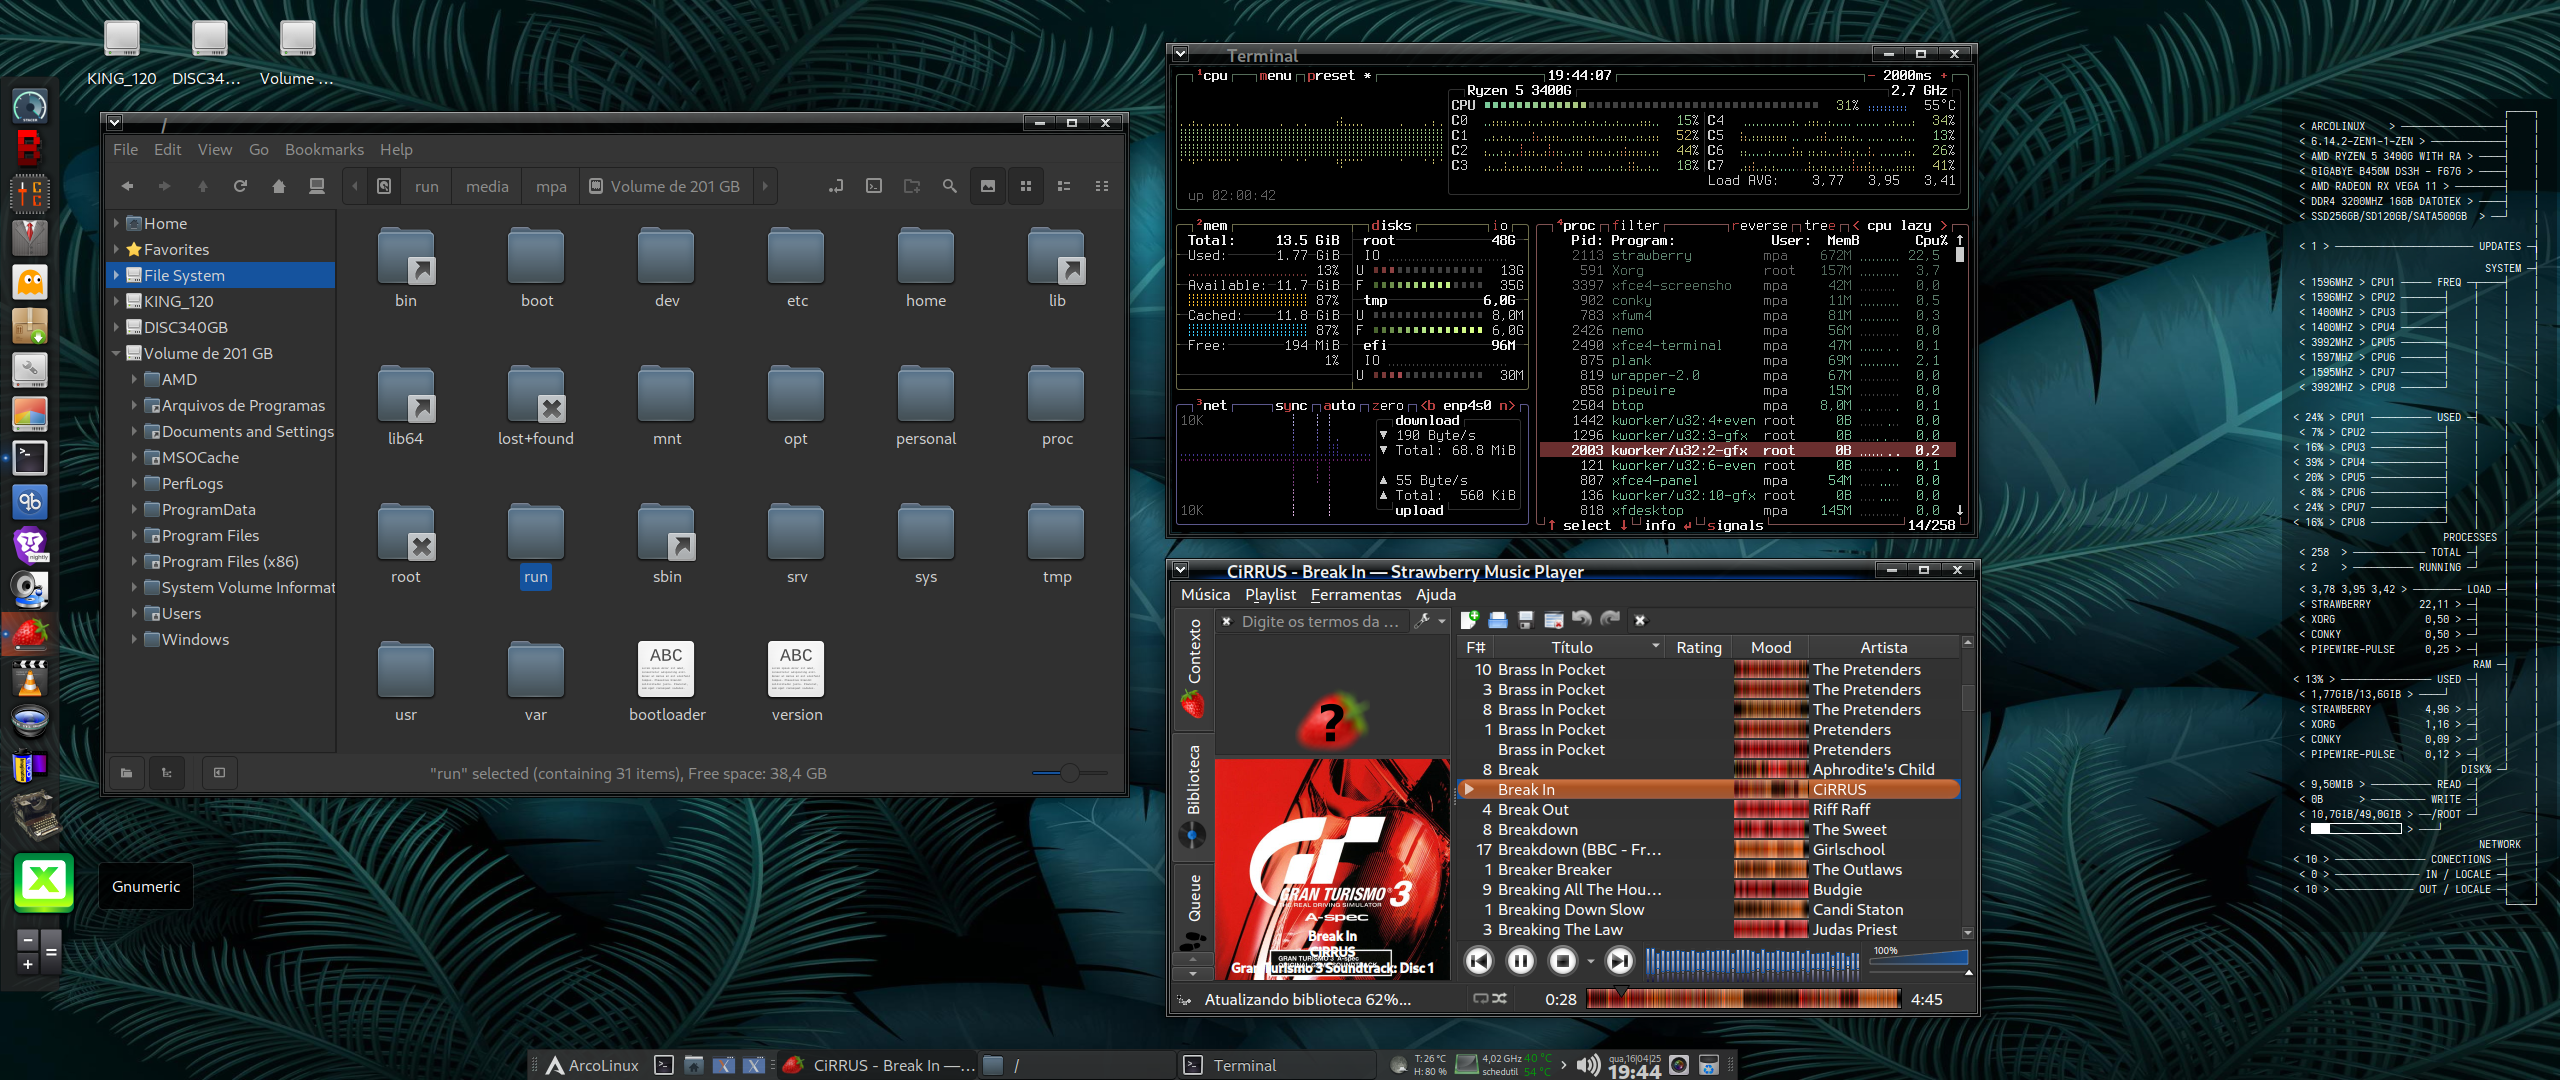Toggle thumbnail preview display in Nemo toolbar
The width and height of the screenshot is (2560, 1080).
988,186
